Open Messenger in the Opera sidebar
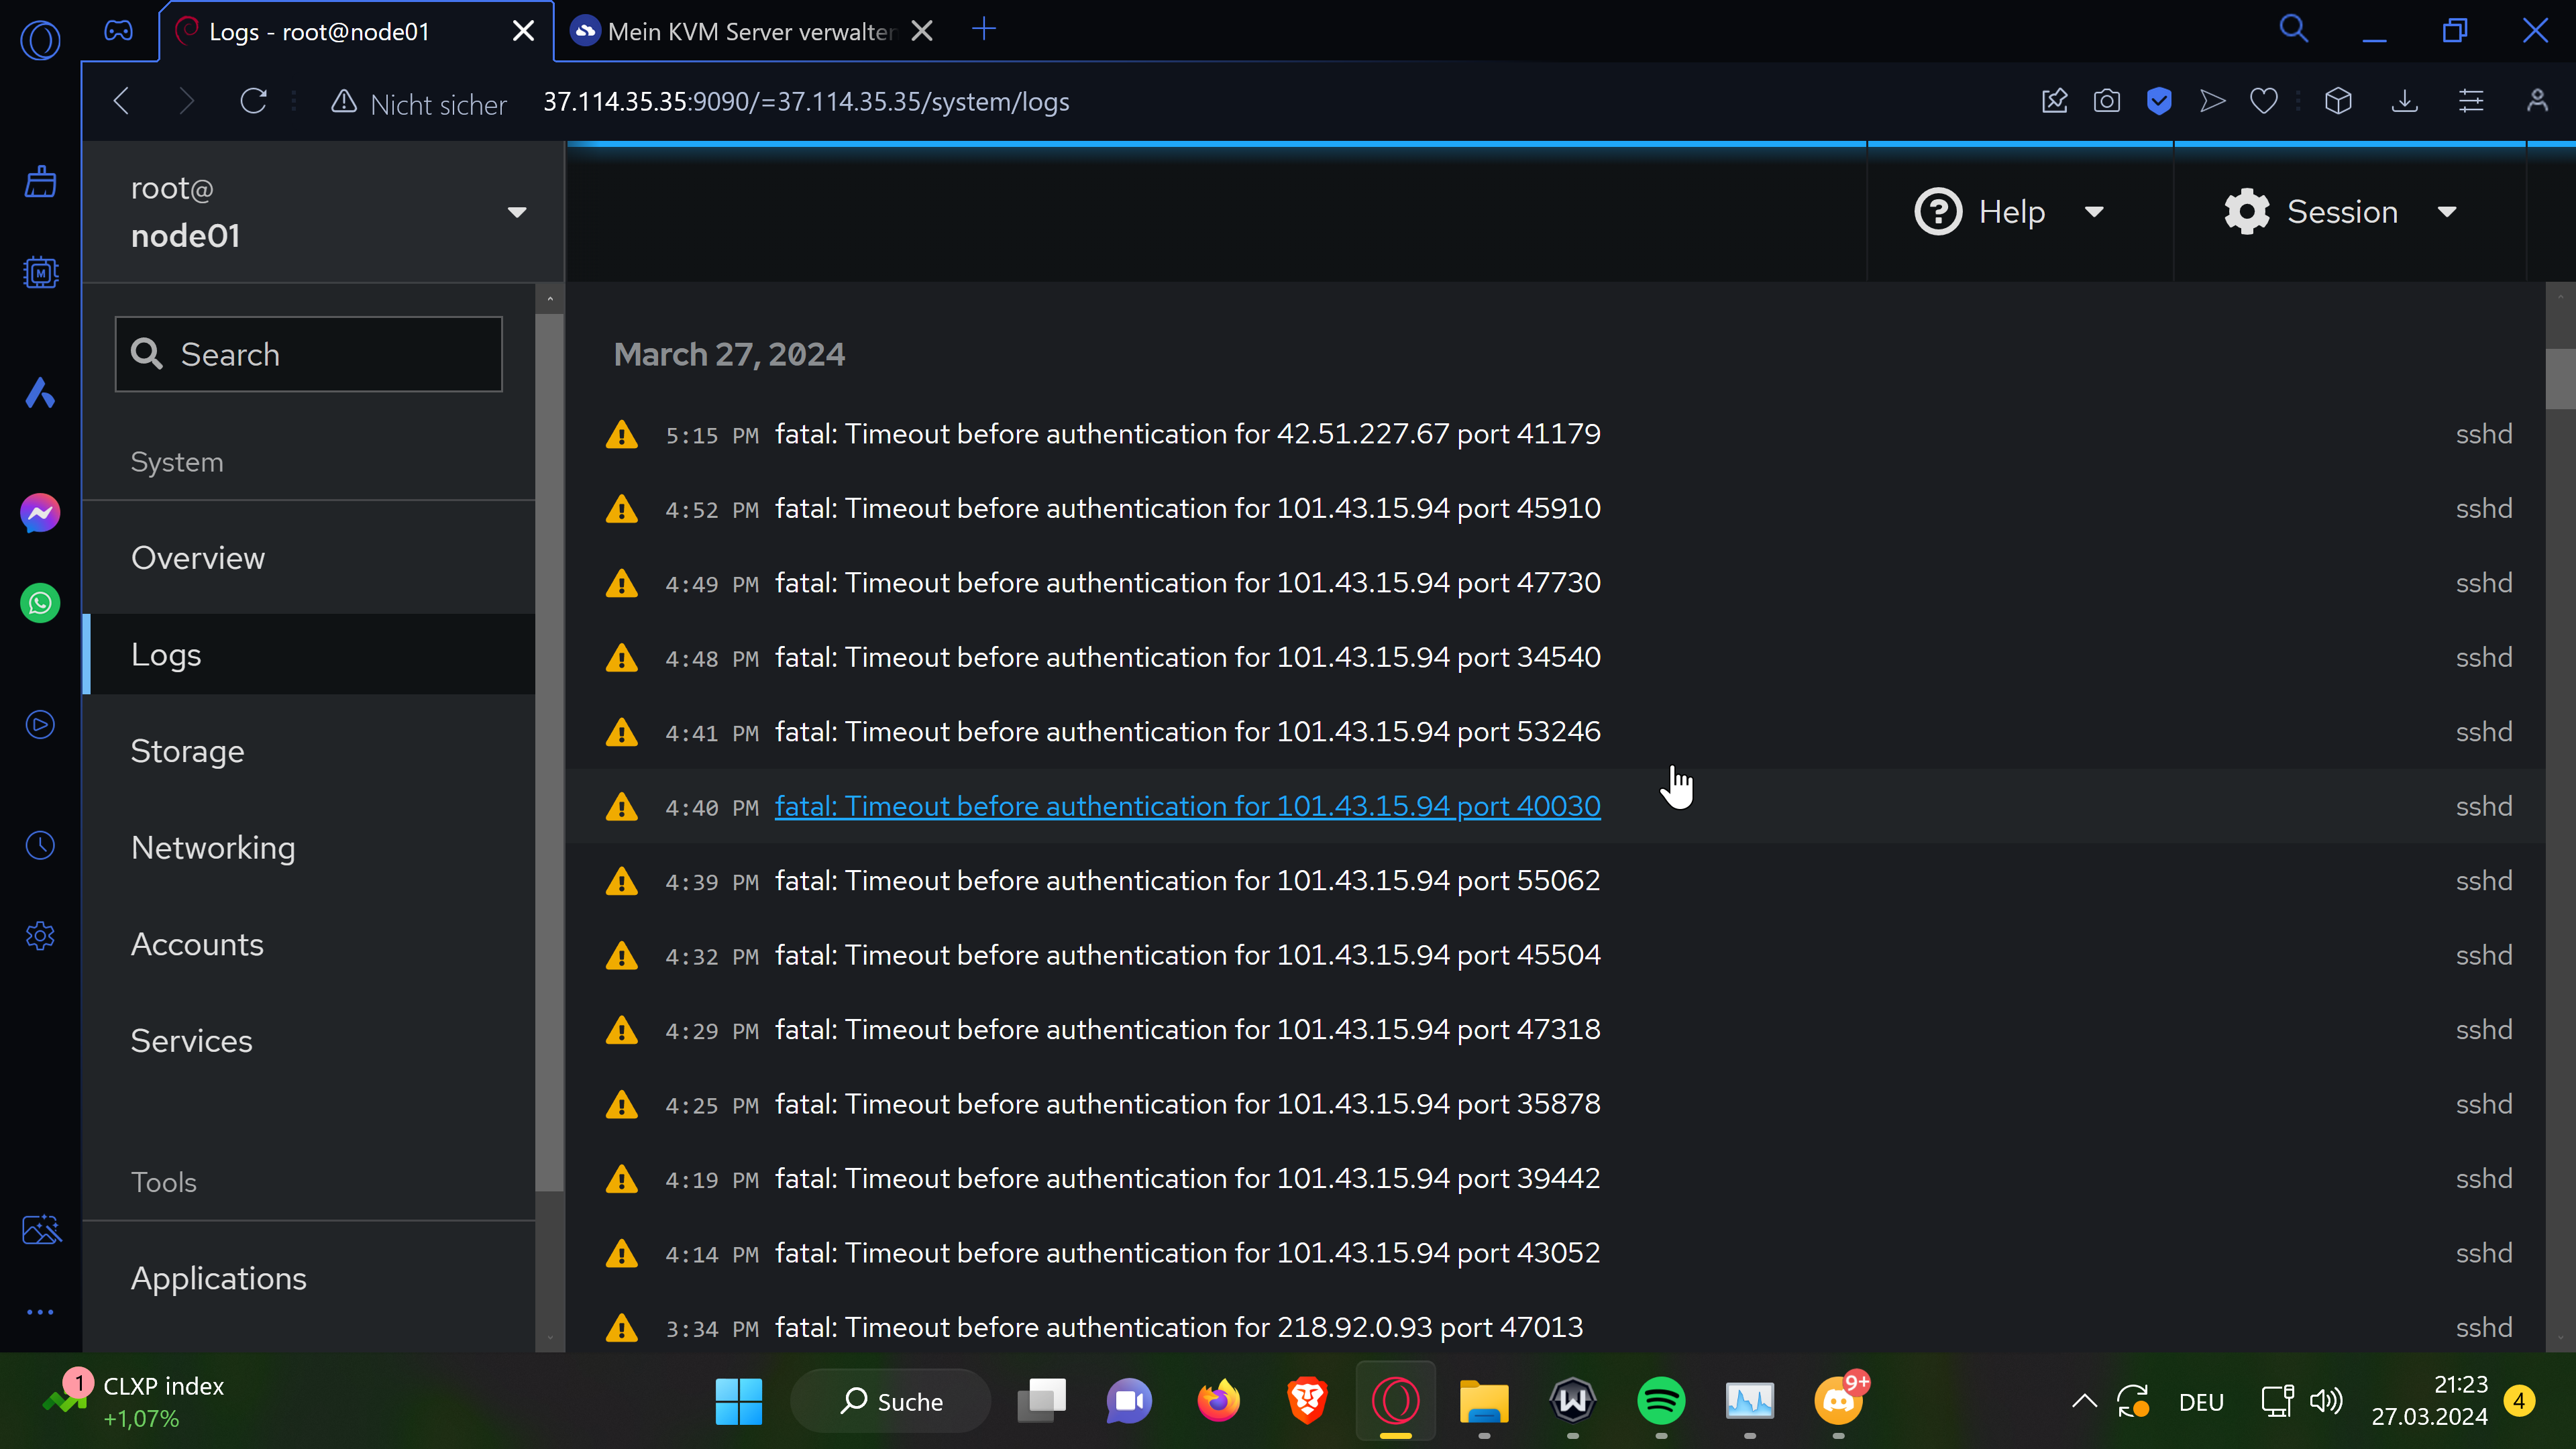The image size is (2576, 1449). (x=40, y=513)
